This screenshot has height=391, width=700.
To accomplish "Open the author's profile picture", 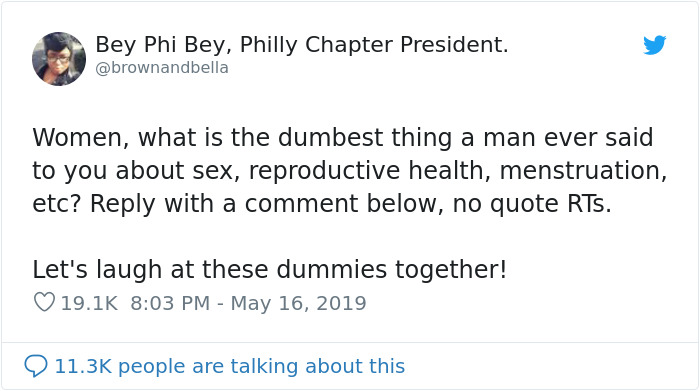I will click(x=59, y=58).
